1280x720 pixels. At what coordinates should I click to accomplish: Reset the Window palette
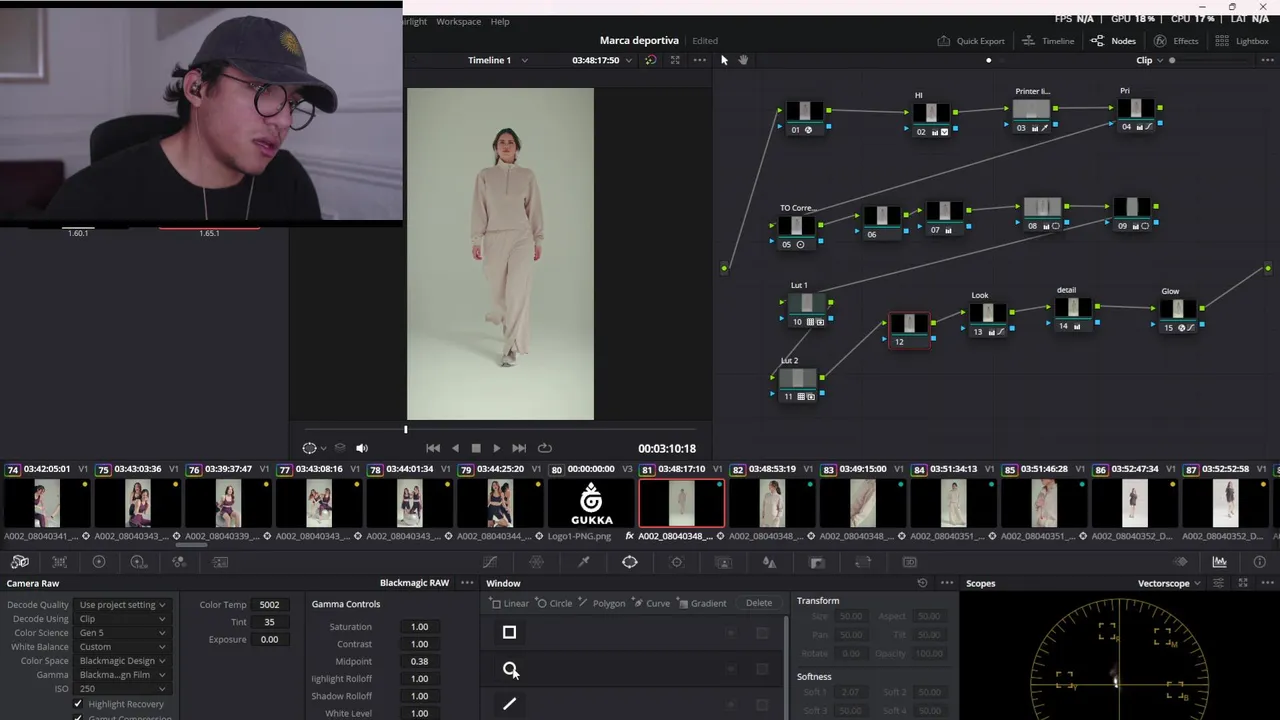click(922, 583)
